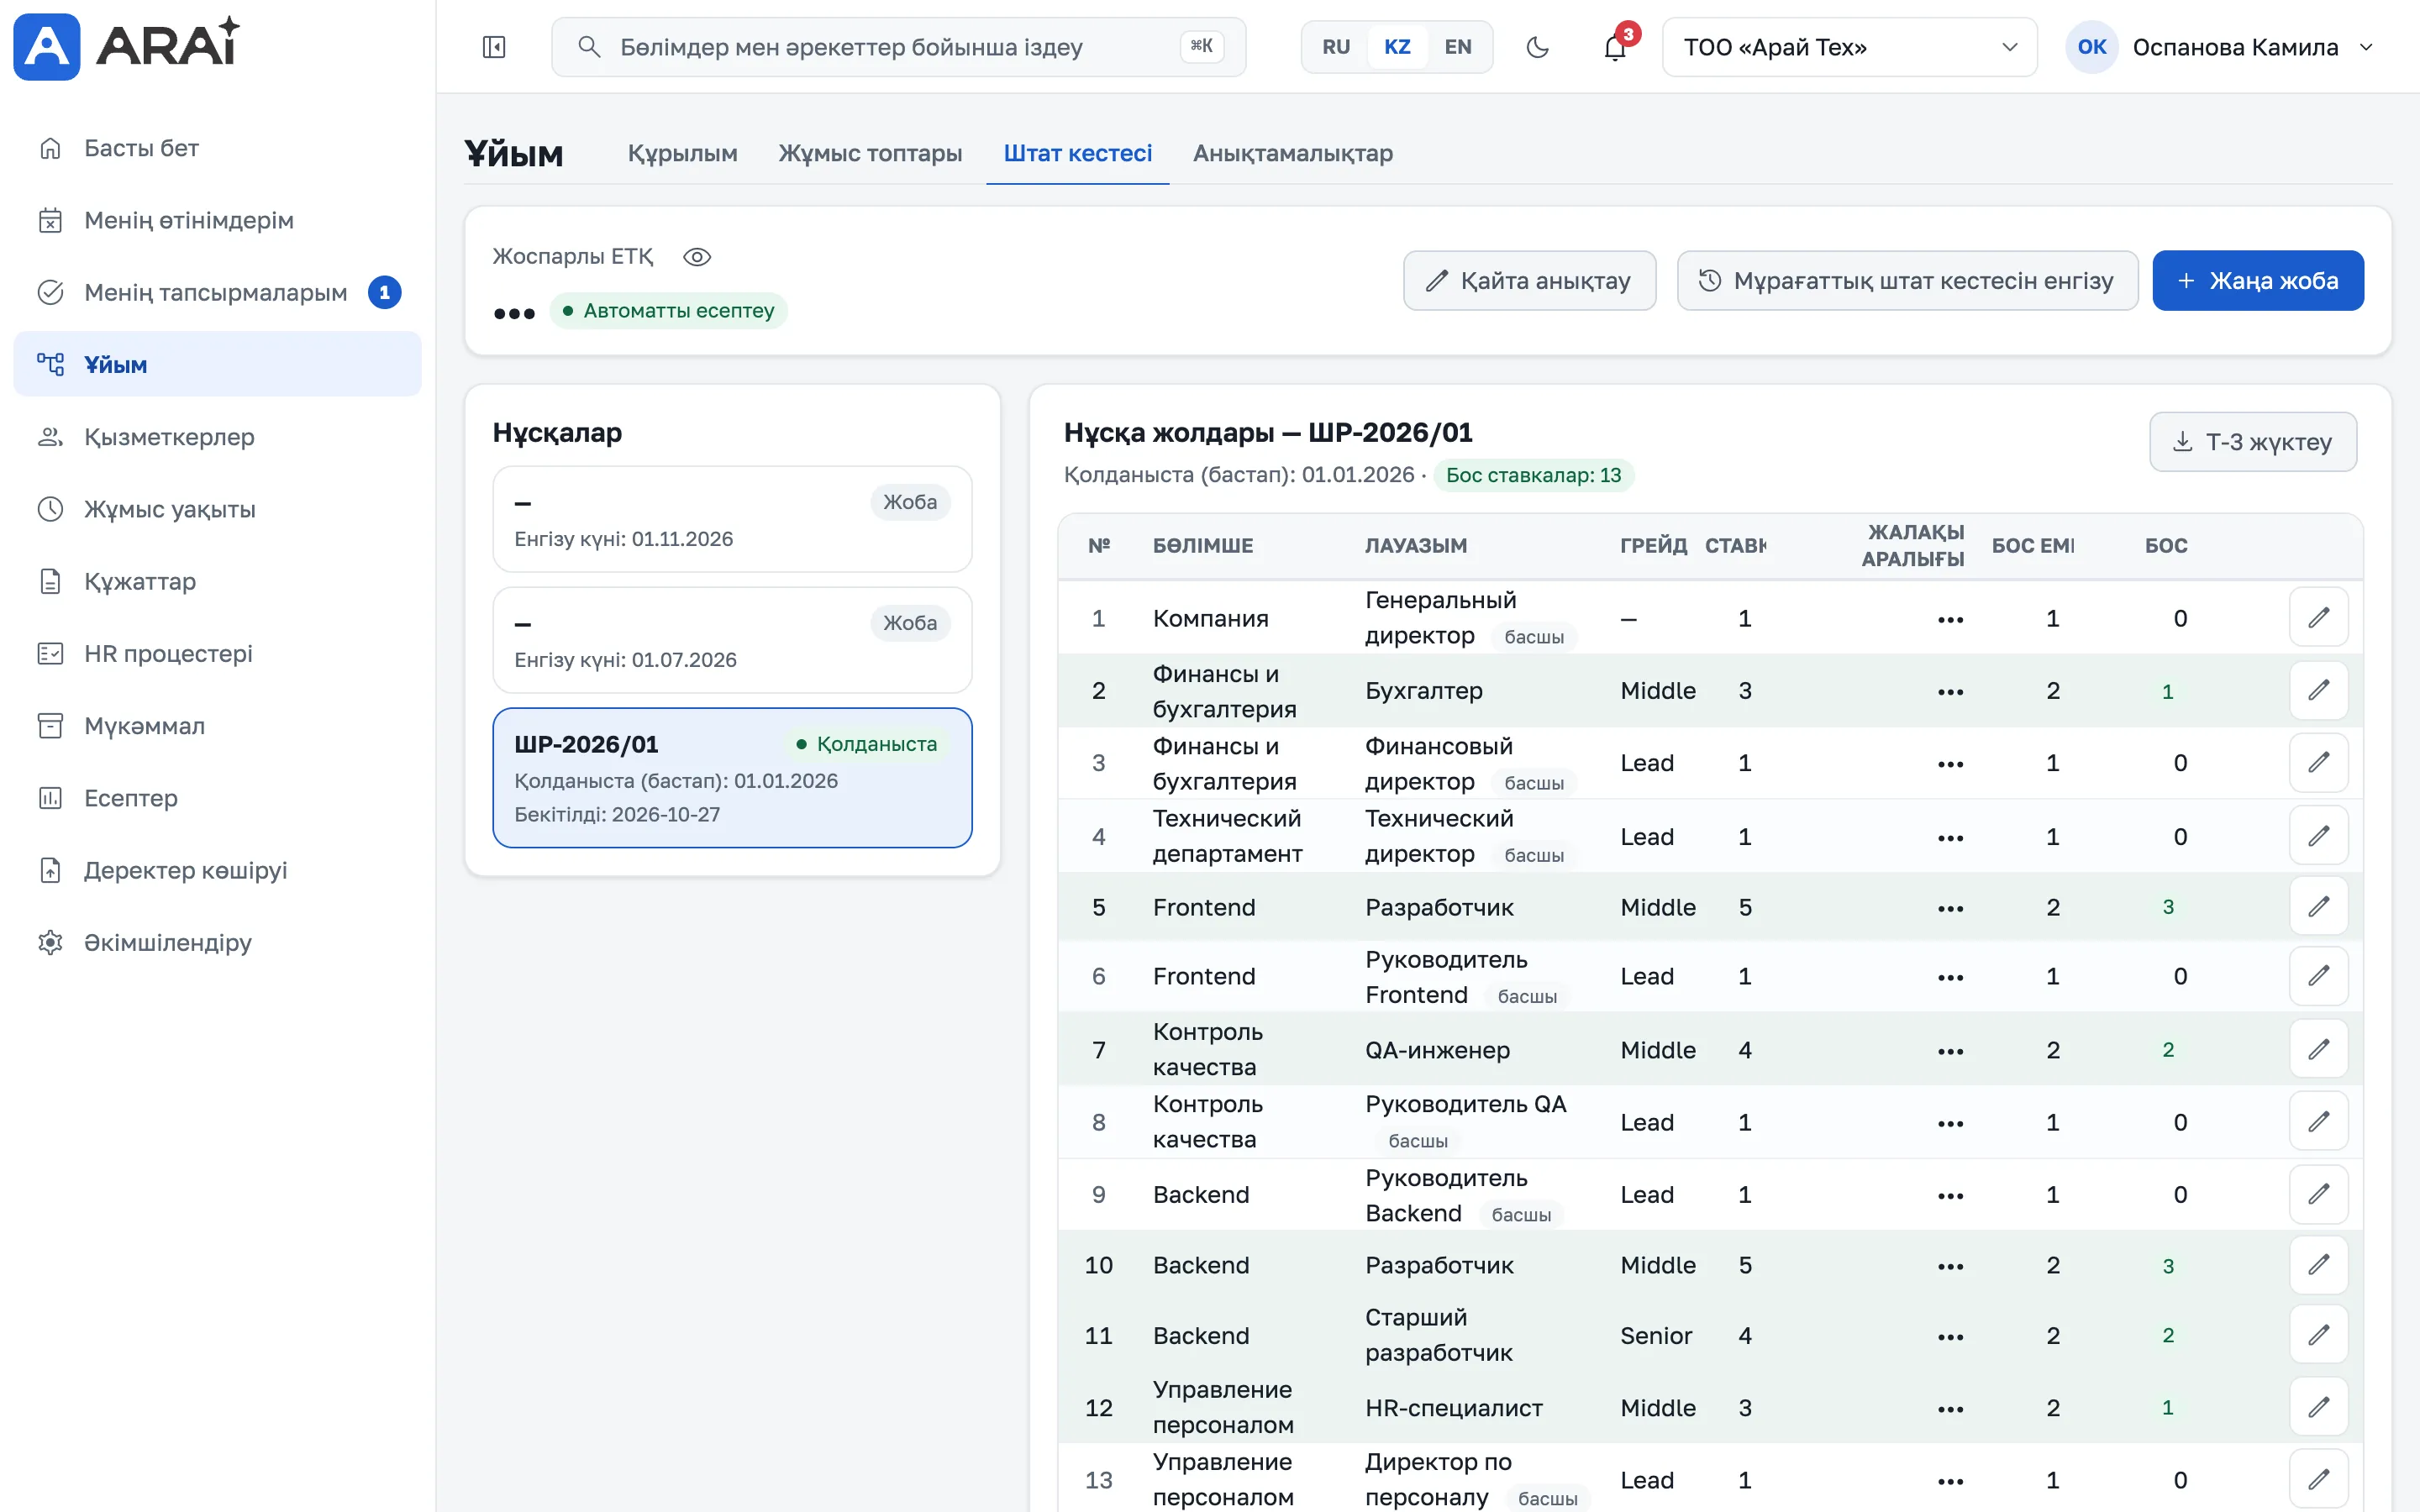Click the ARAI logo
2420x1512 pixels.
pyautogui.click(x=127, y=46)
